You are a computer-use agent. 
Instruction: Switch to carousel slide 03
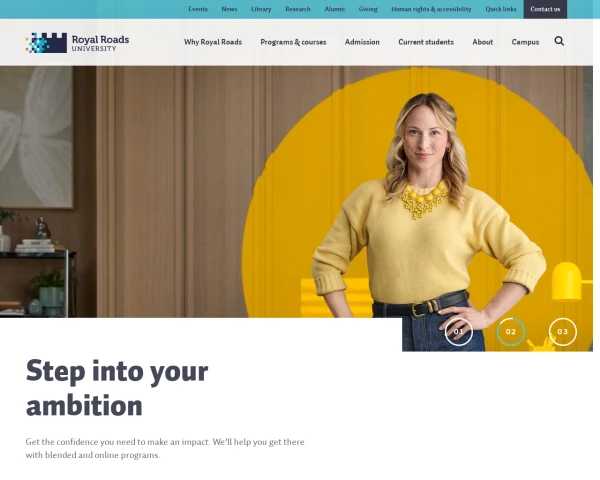(x=562, y=331)
